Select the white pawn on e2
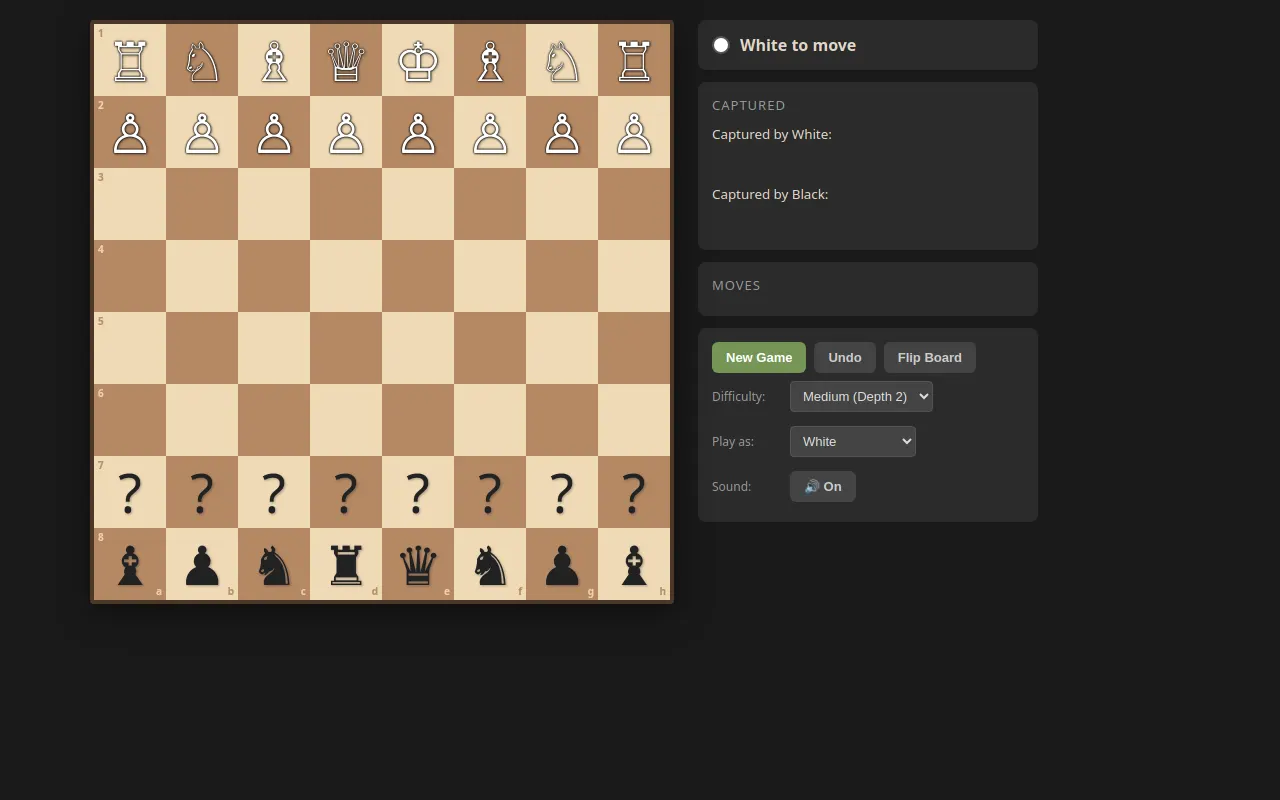1280x800 pixels. (x=418, y=132)
